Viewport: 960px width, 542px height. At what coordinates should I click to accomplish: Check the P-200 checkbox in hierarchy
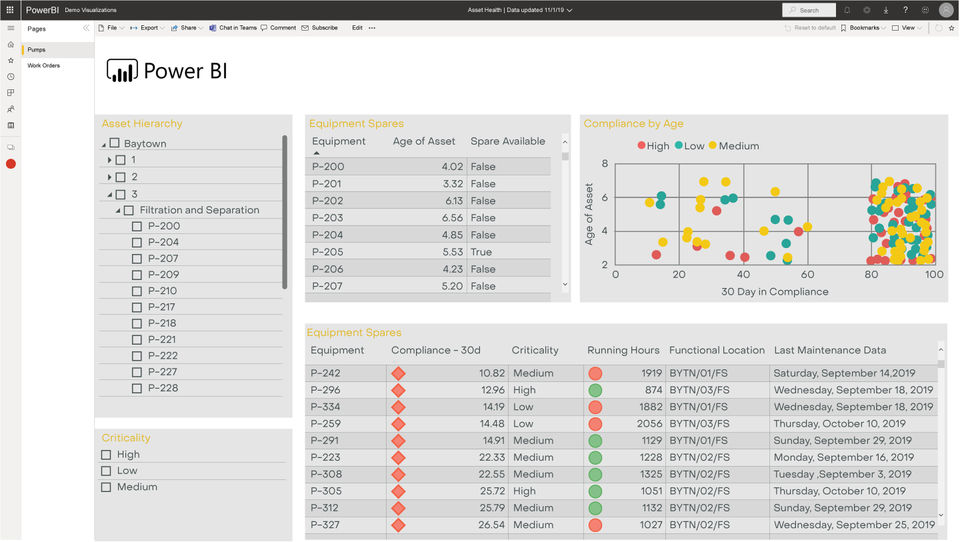(x=137, y=226)
